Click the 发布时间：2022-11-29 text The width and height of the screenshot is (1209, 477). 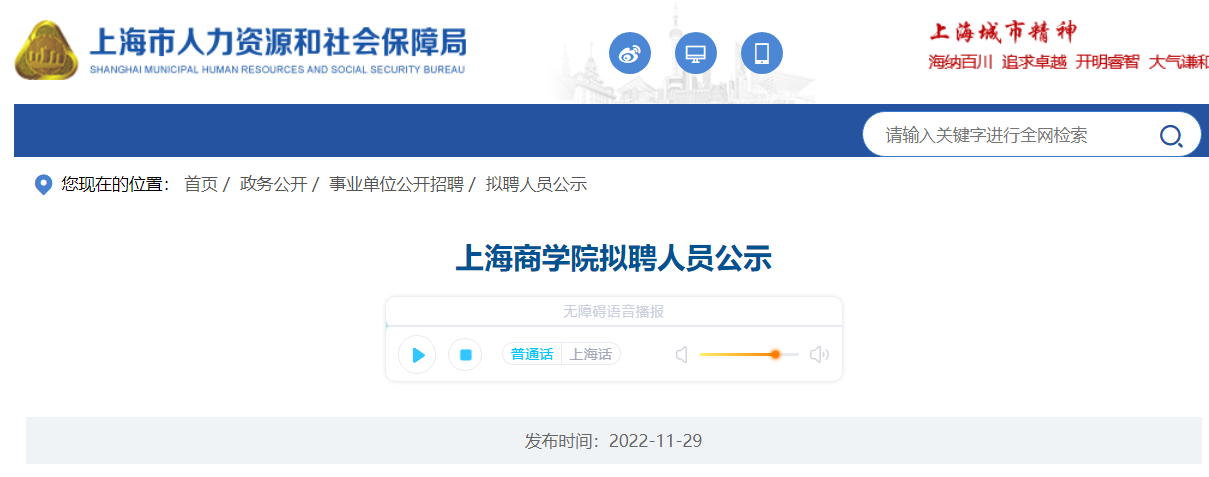point(614,440)
